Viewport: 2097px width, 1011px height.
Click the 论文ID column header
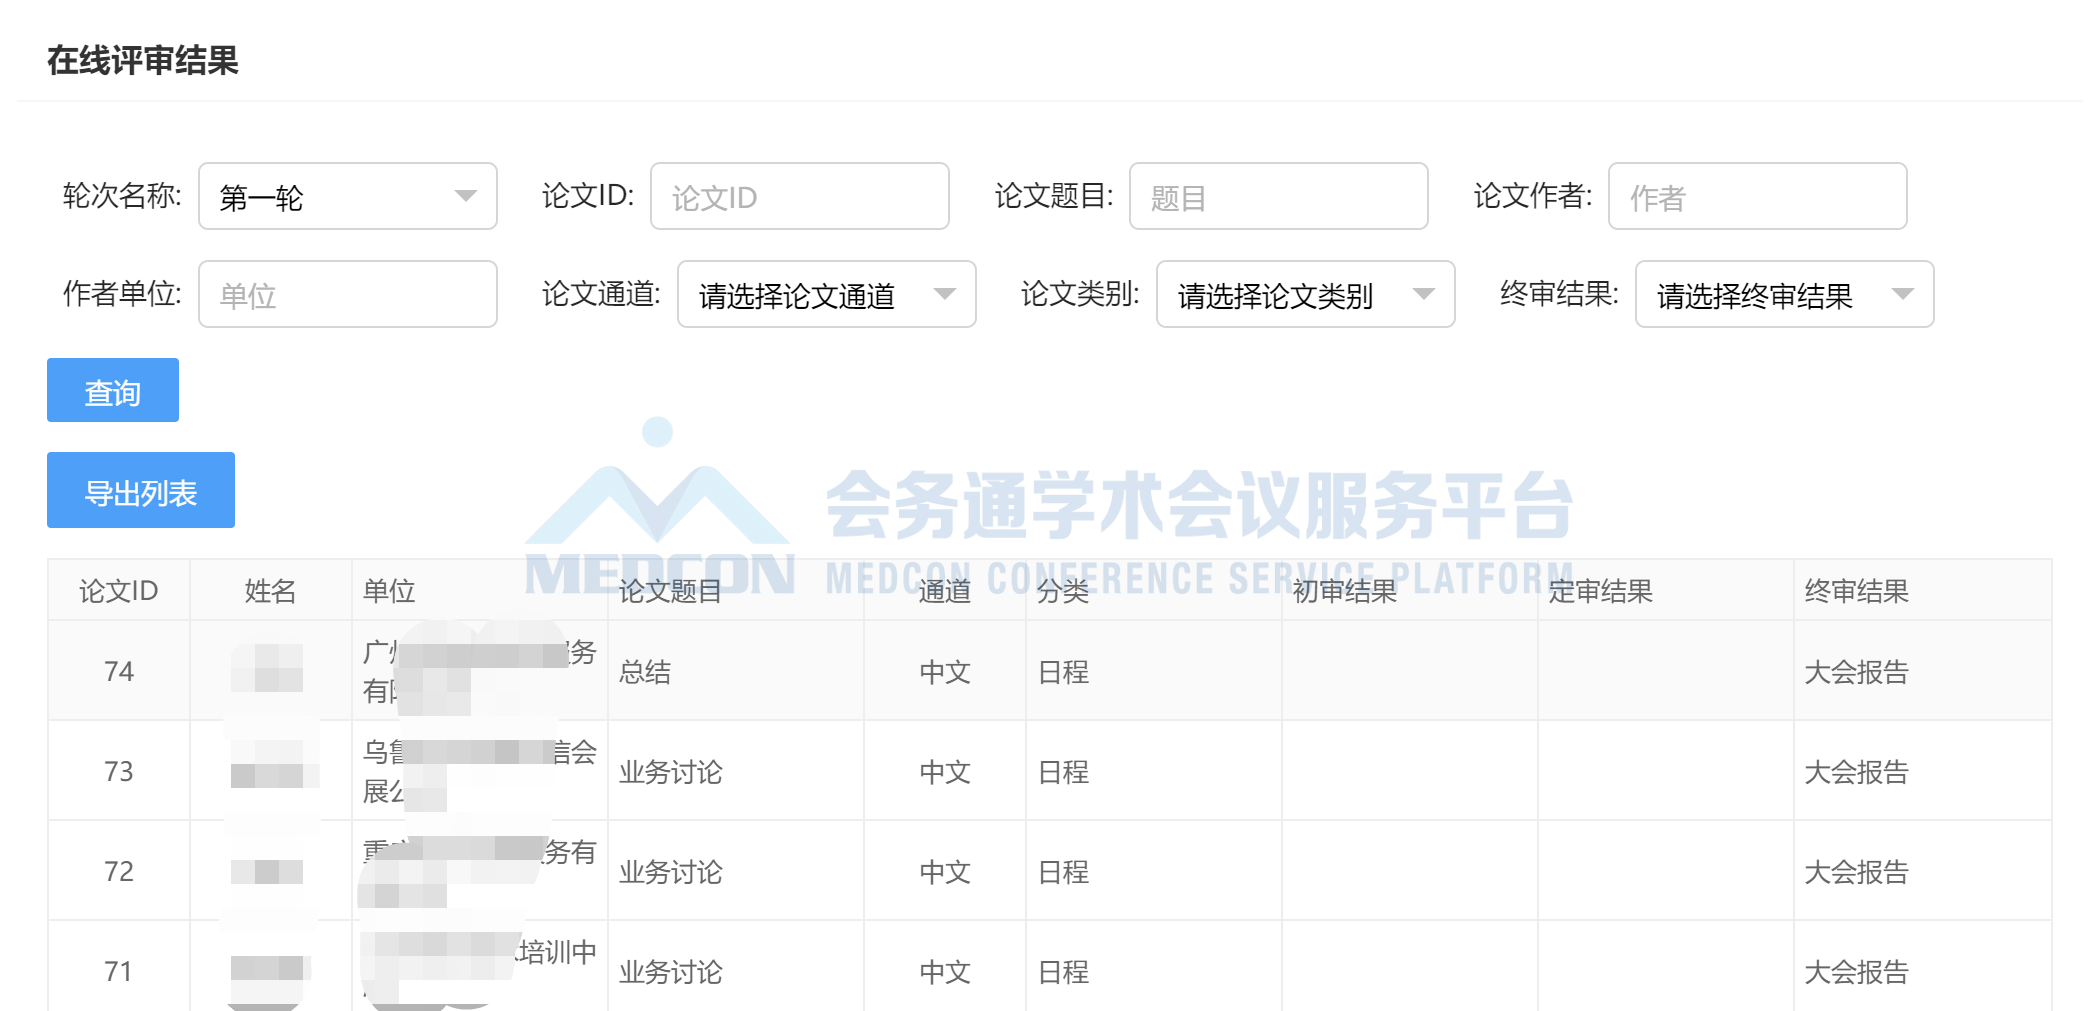(x=119, y=591)
